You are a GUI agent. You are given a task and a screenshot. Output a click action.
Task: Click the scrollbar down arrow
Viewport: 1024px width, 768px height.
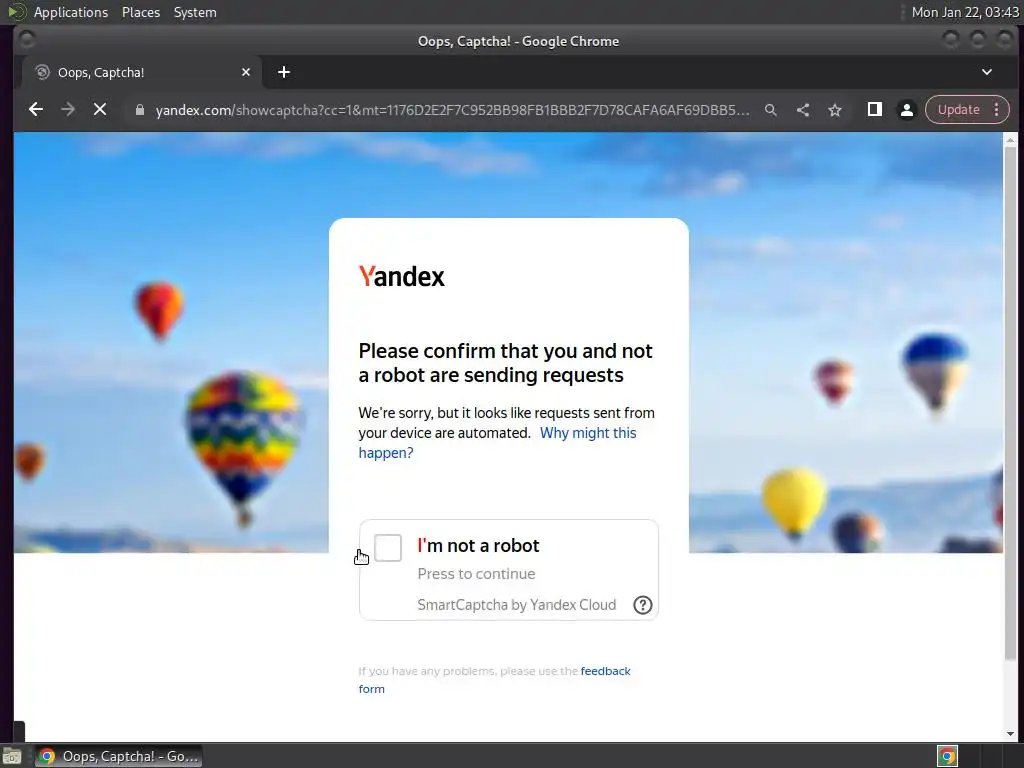[1010, 733]
